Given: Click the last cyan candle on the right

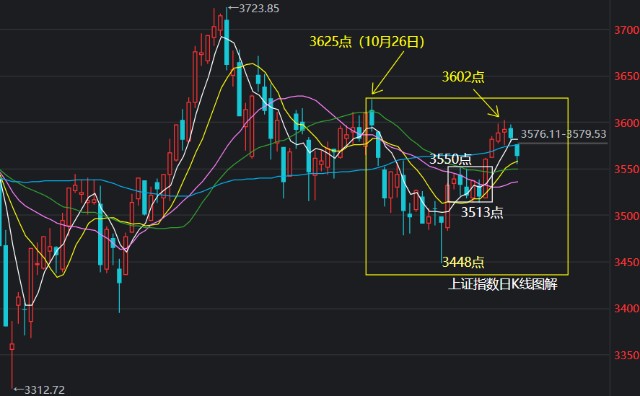Looking at the screenshot, I should 517,150.
